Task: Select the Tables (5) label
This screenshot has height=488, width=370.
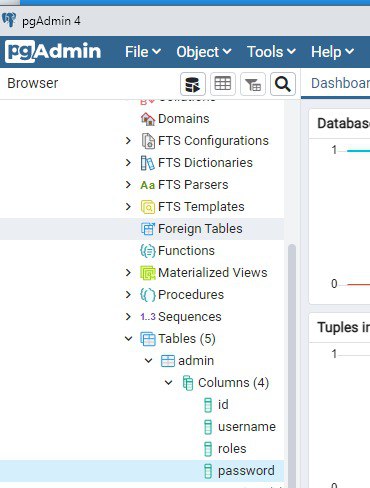Action: pos(187,339)
